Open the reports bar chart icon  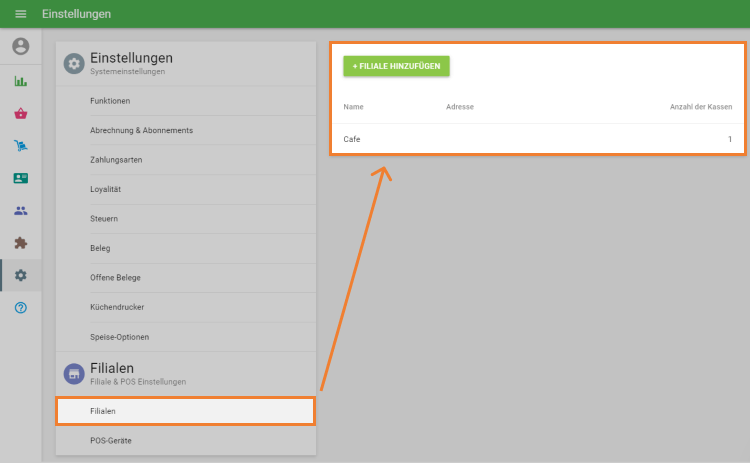[x=20, y=81]
